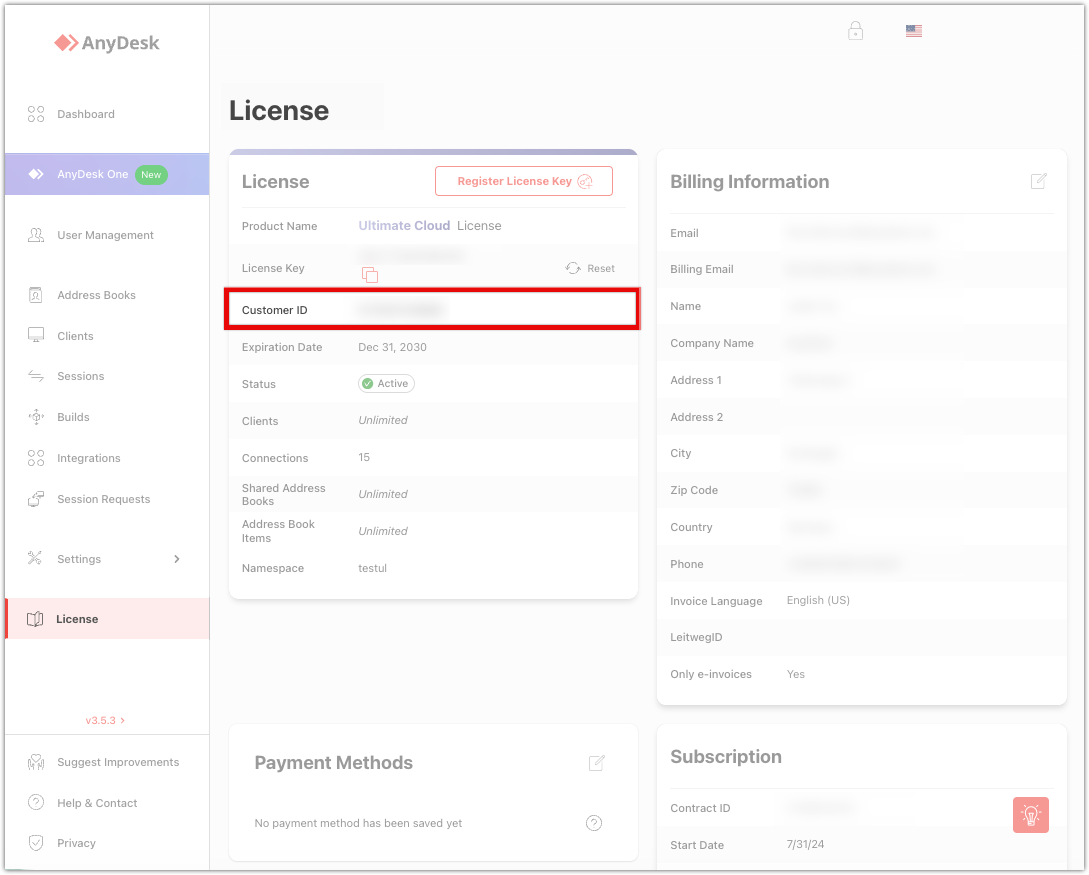Viewport: 1089px width, 875px height.
Task: Click Subscription section heading
Action: point(726,757)
